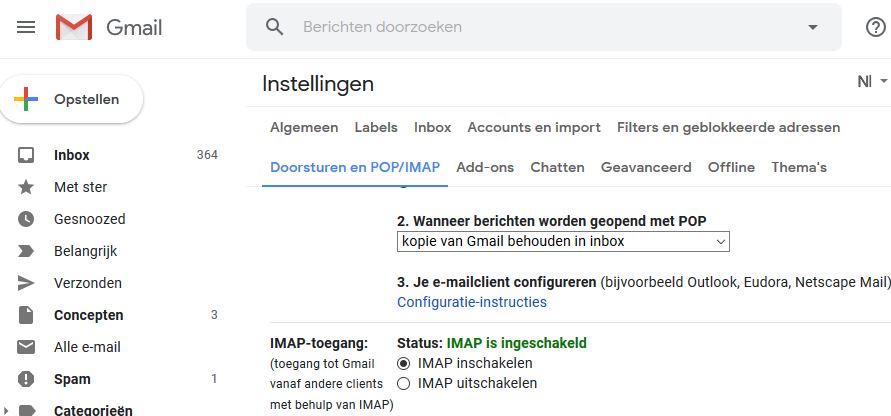Screen dimensions: 891x416
Task: Open the hamburger main menu
Action: click(26, 27)
